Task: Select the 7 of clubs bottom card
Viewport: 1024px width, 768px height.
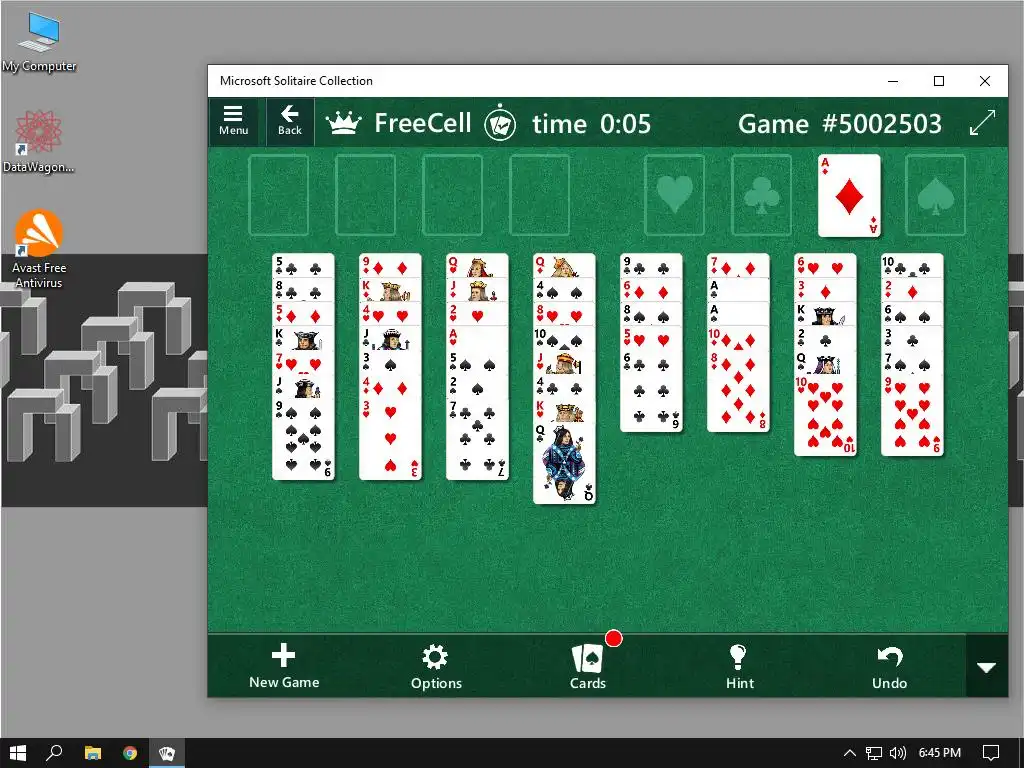Action: click(x=477, y=438)
